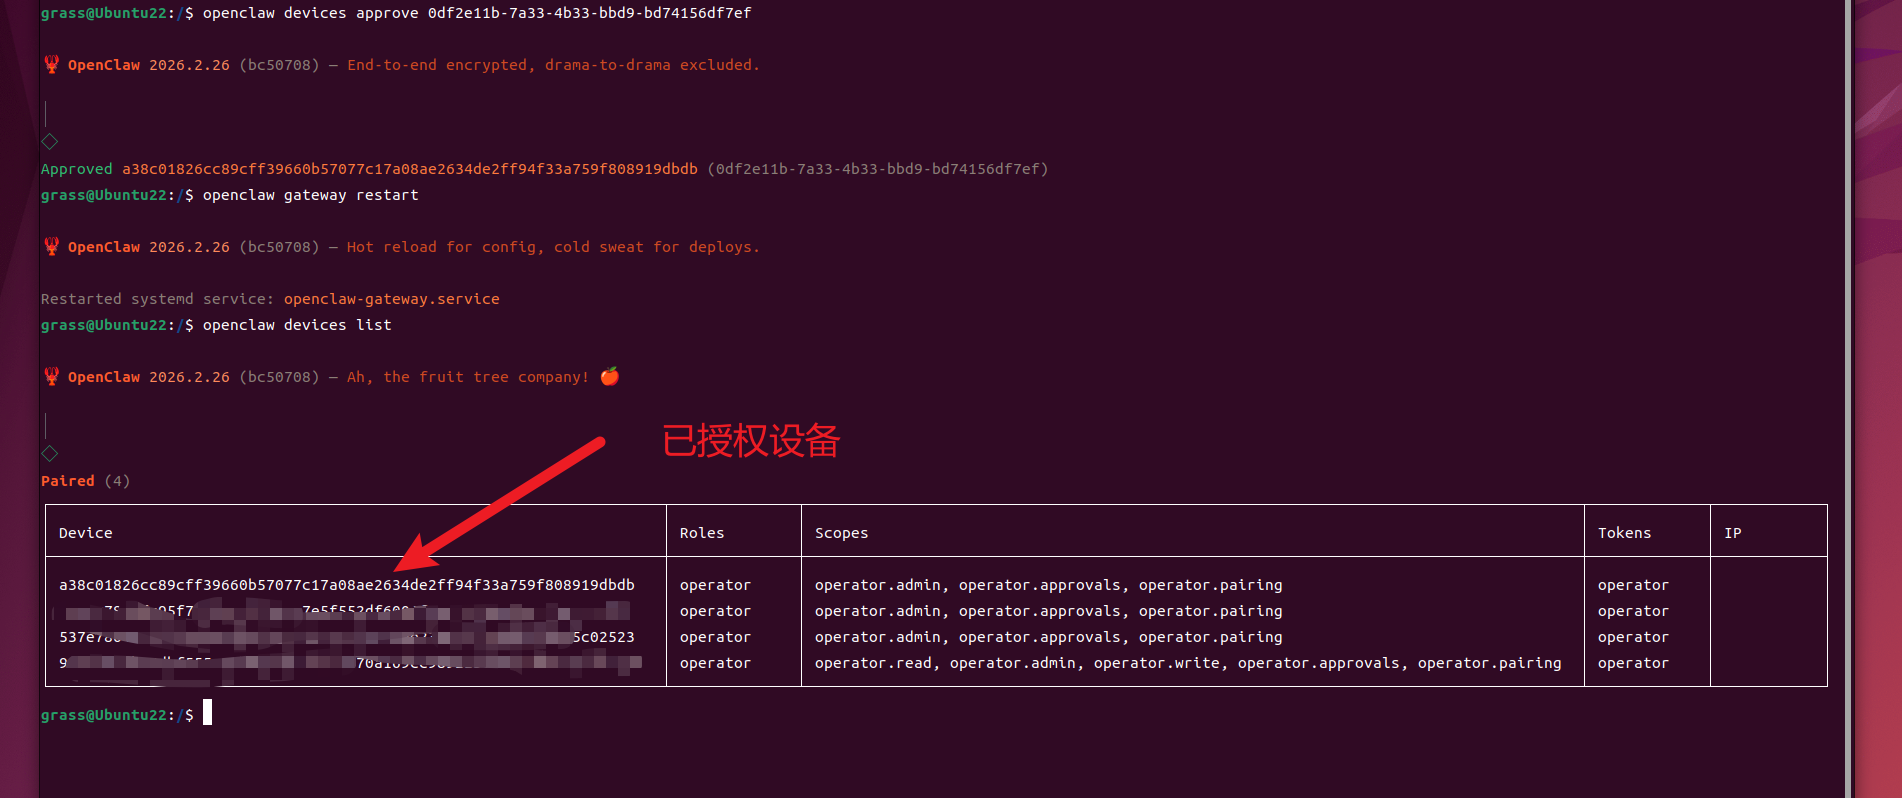Click the request ID in parentheses after the Approved hash
1902x798 pixels.
878,169
